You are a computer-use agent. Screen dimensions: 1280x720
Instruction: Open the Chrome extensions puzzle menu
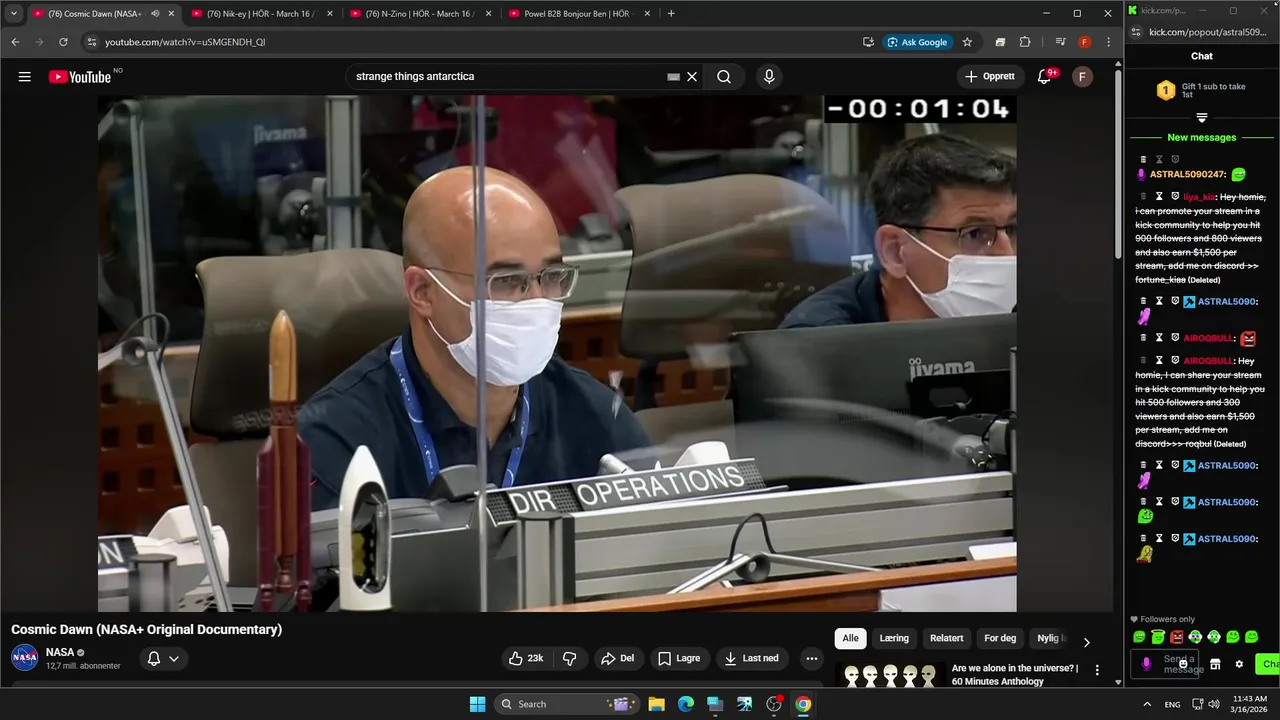tap(1025, 42)
